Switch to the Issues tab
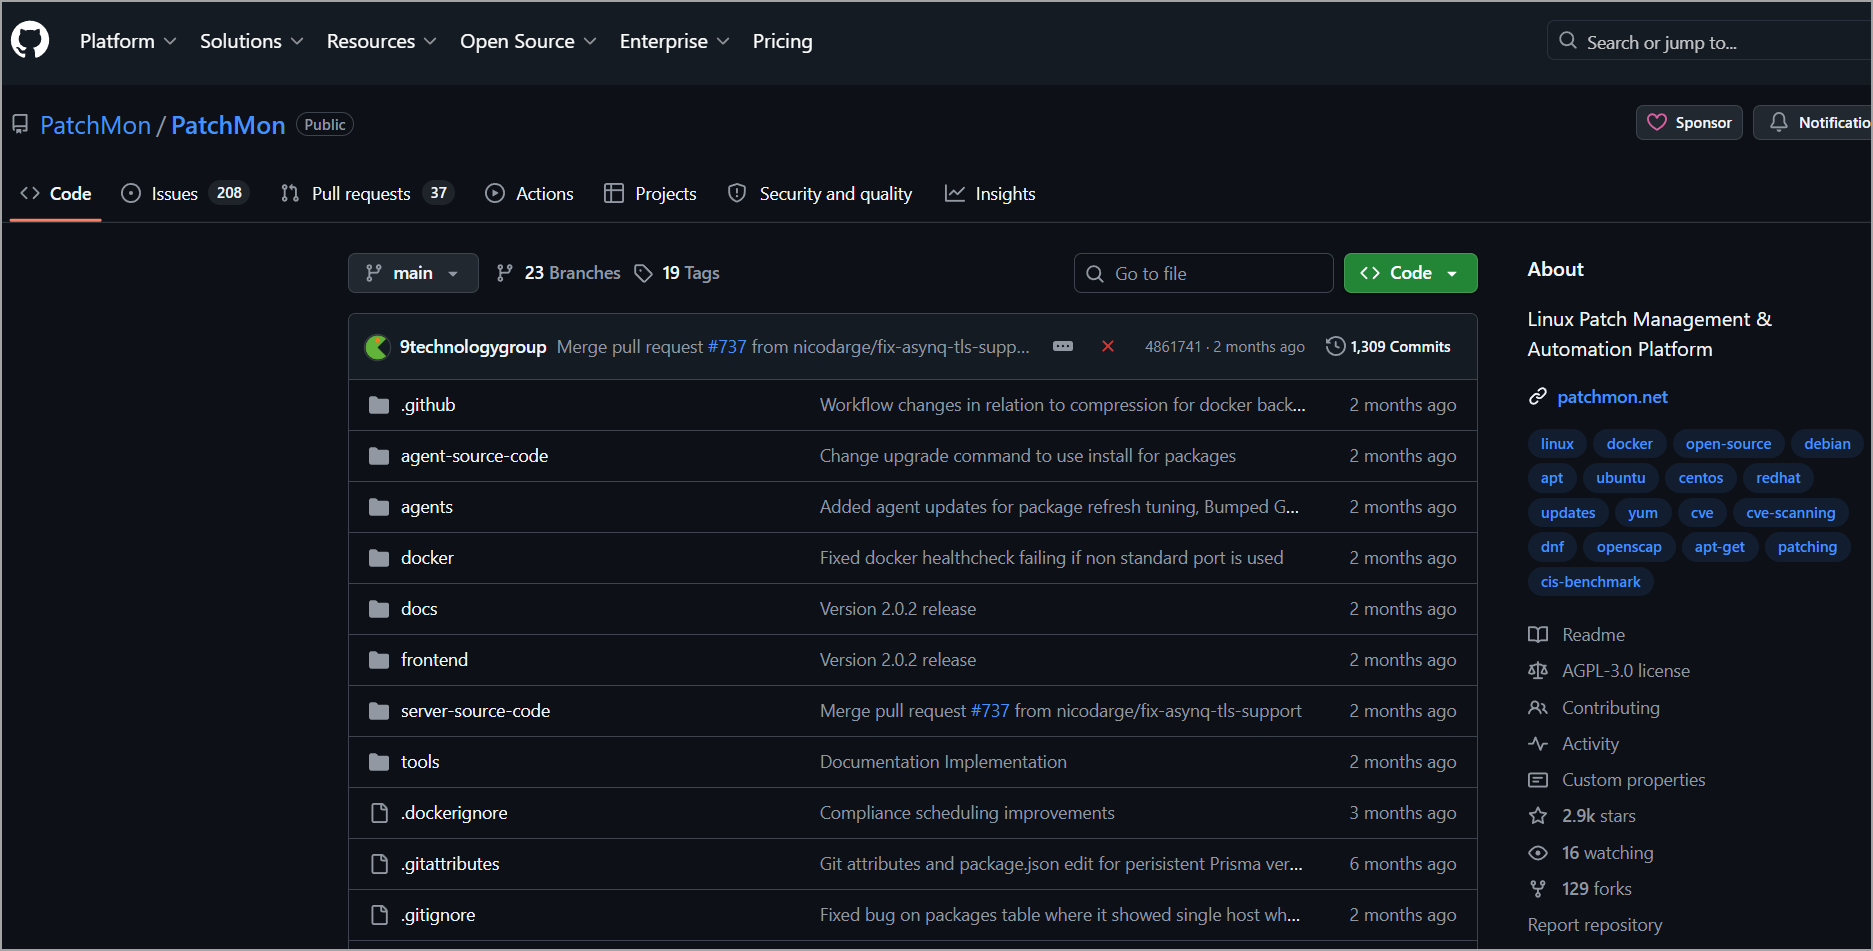Viewport: 1873px width, 951px height. 184,193
